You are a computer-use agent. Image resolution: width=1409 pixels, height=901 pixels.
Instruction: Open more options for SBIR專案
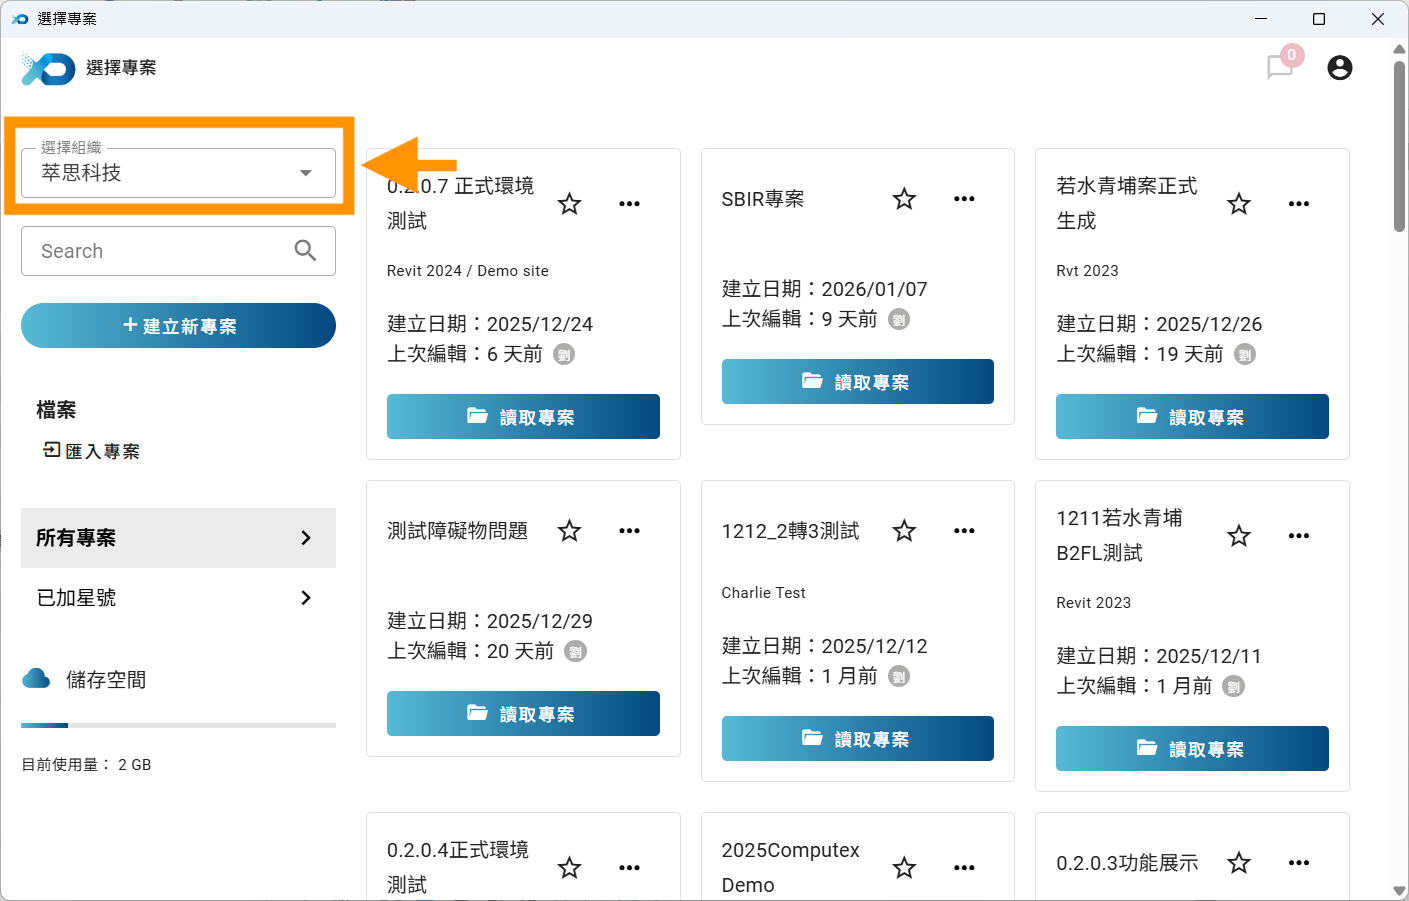964,199
